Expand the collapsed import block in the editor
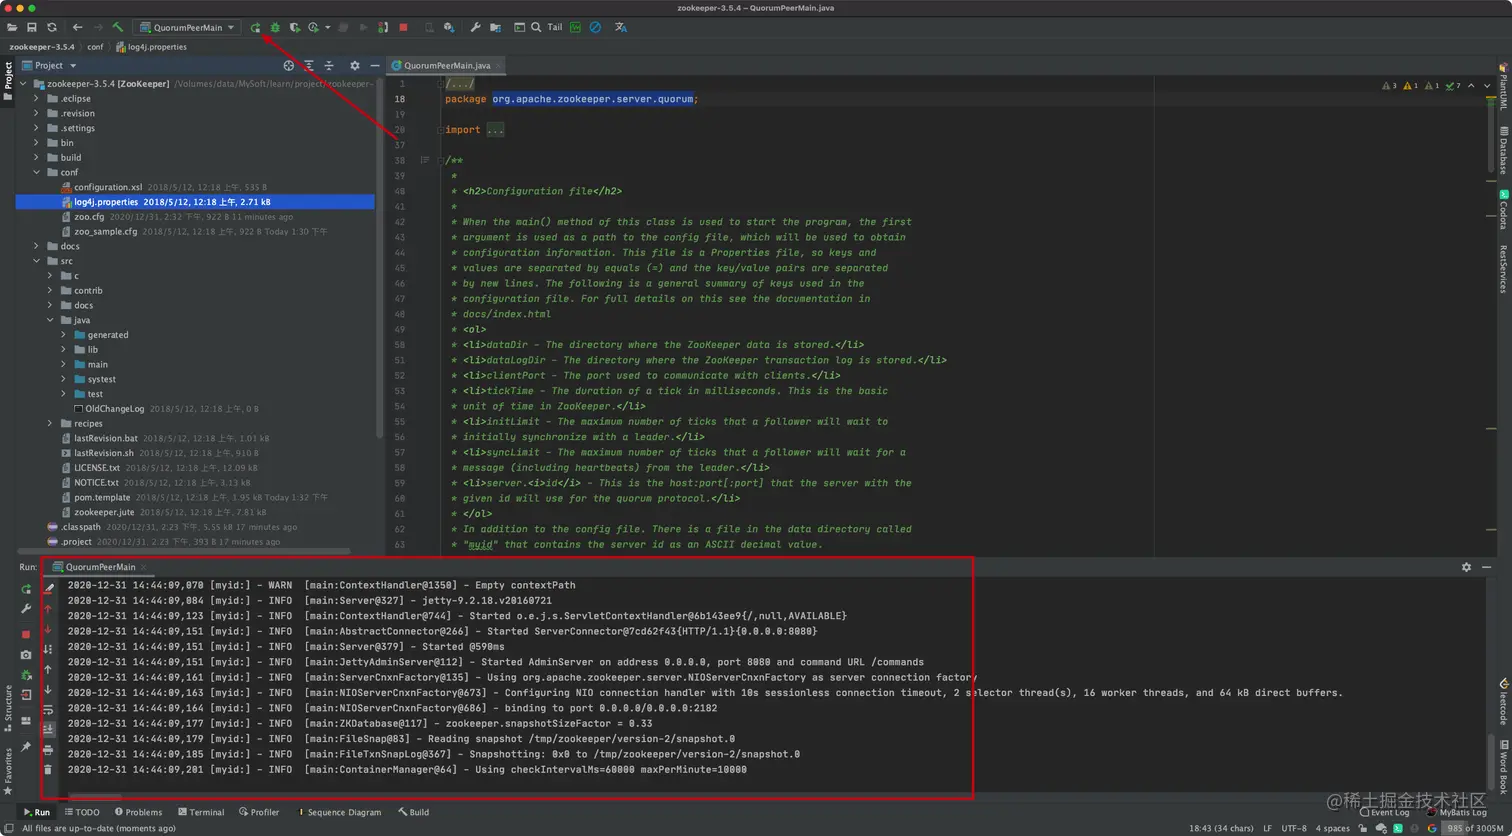The height and width of the screenshot is (836, 1512). click(496, 130)
